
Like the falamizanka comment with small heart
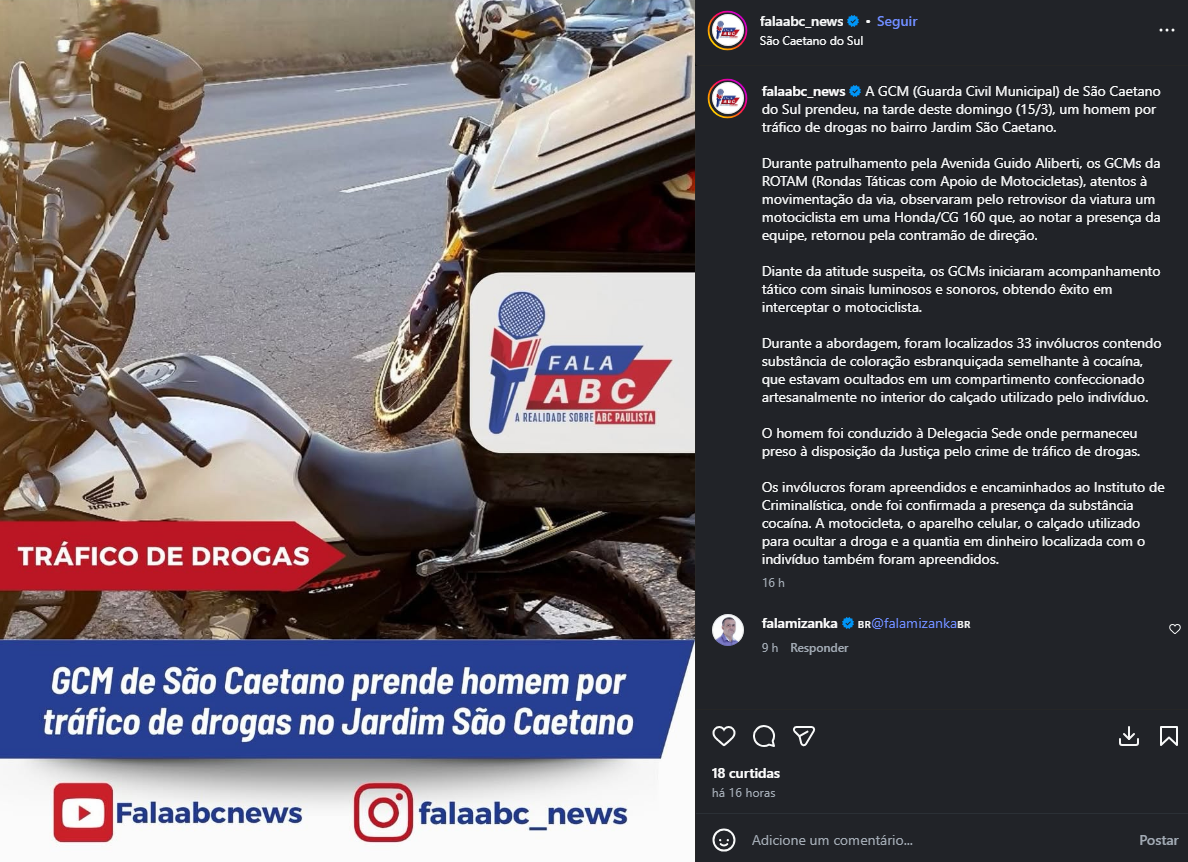[1174, 629]
